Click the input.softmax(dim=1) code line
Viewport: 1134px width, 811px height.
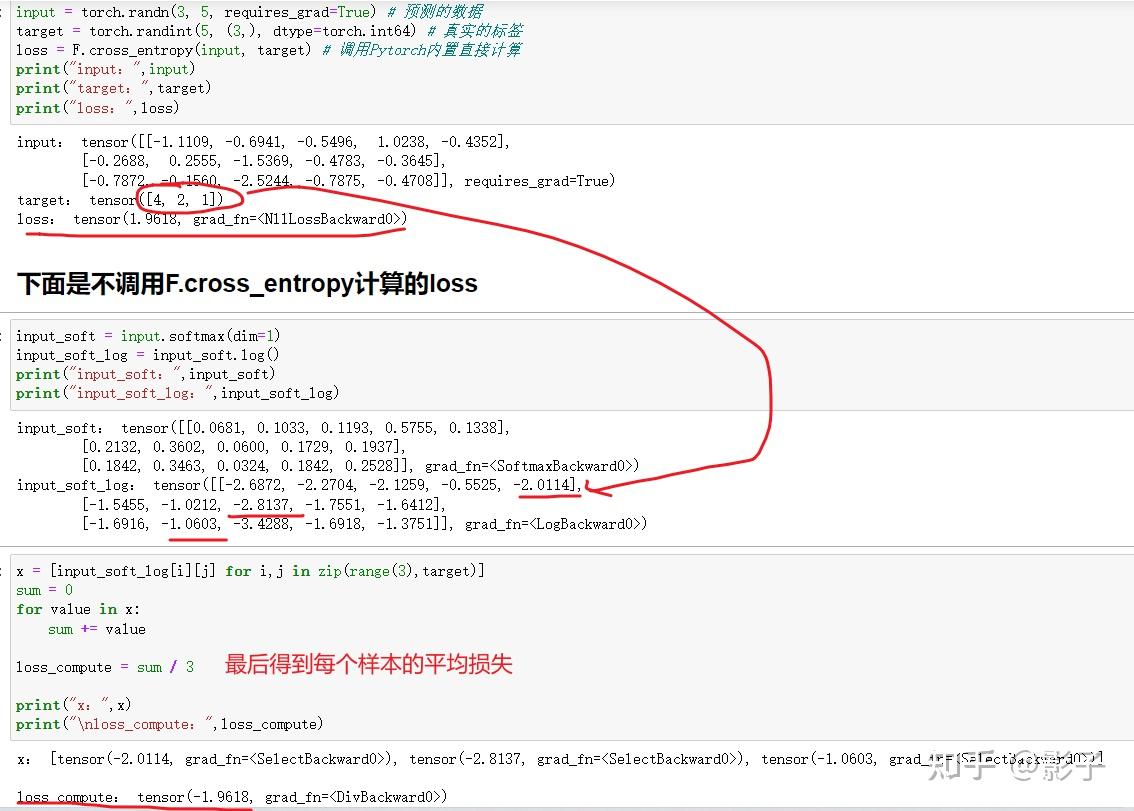pos(130,335)
